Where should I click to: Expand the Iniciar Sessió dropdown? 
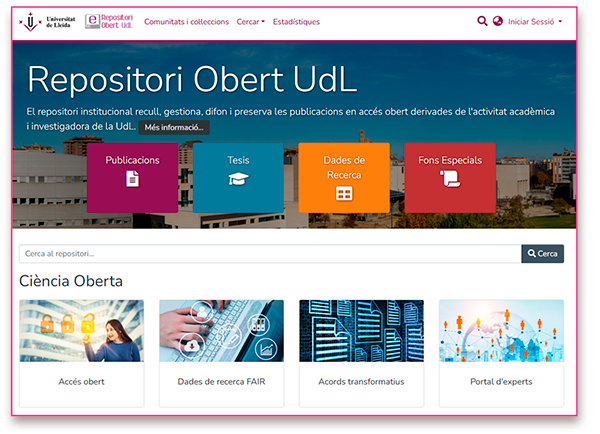[535, 22]
